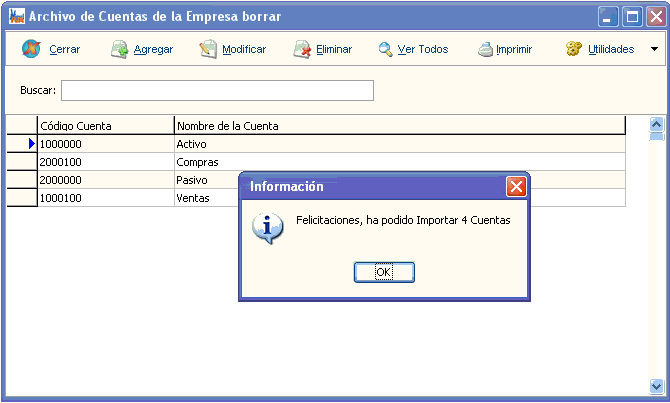Click the Eliminar icon with red X
Image resolution: width=670 pixels, height=403 pixels.
[301, 49]
